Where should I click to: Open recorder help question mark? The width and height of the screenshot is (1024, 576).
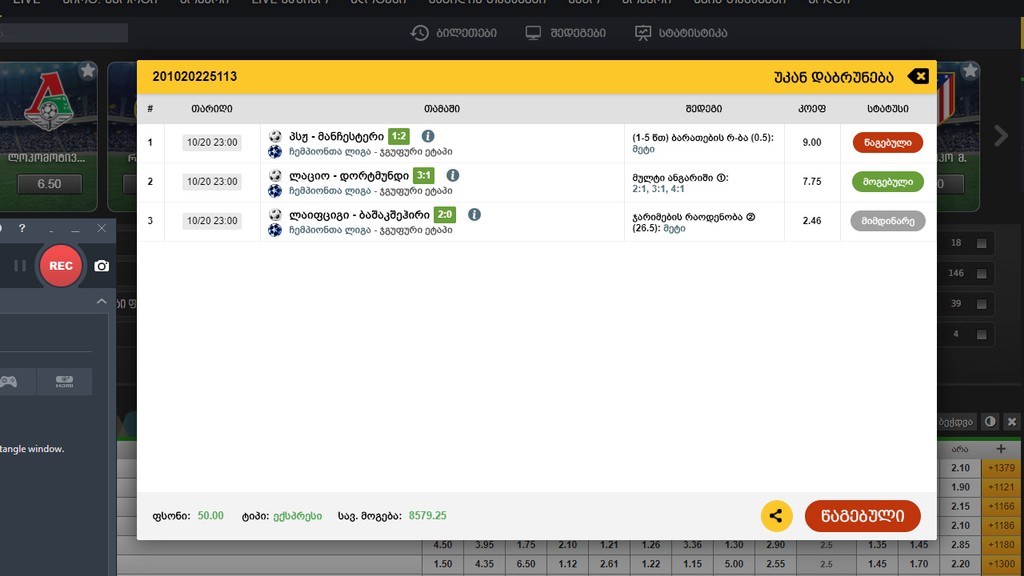coord(22,228)
